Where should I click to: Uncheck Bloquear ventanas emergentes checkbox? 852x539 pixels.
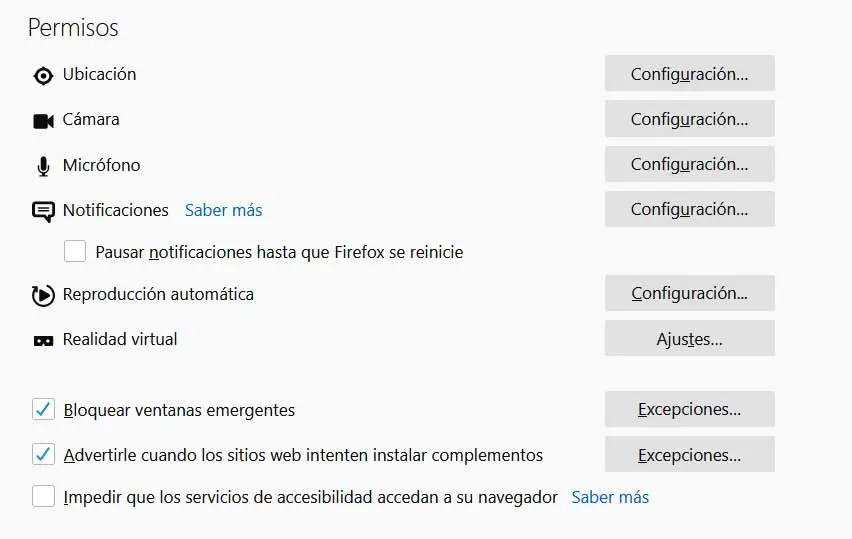pyautogui.click(x=43, y=410)
